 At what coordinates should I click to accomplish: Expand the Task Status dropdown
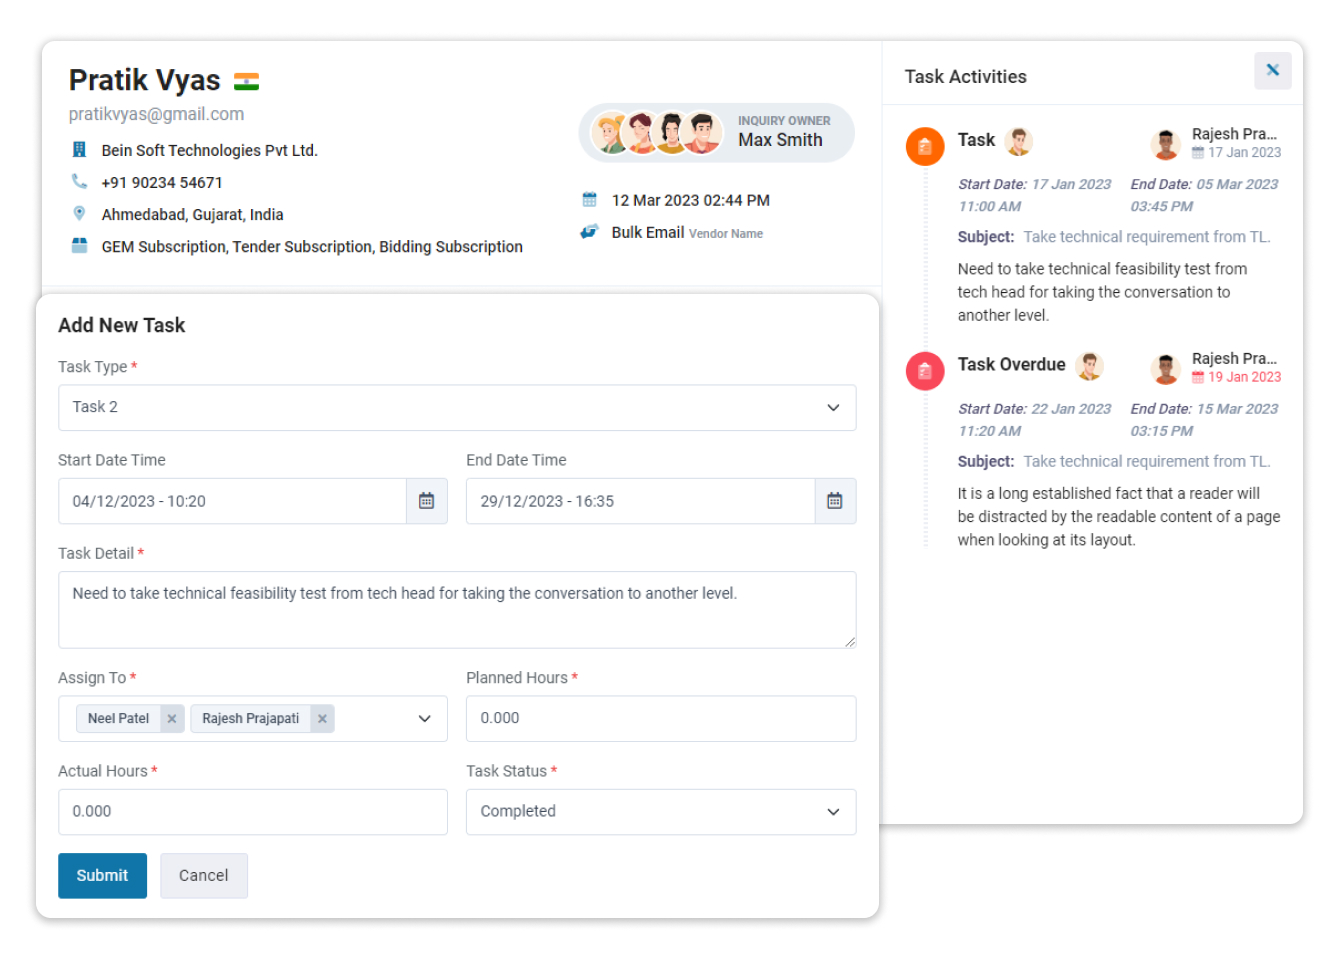832,812
